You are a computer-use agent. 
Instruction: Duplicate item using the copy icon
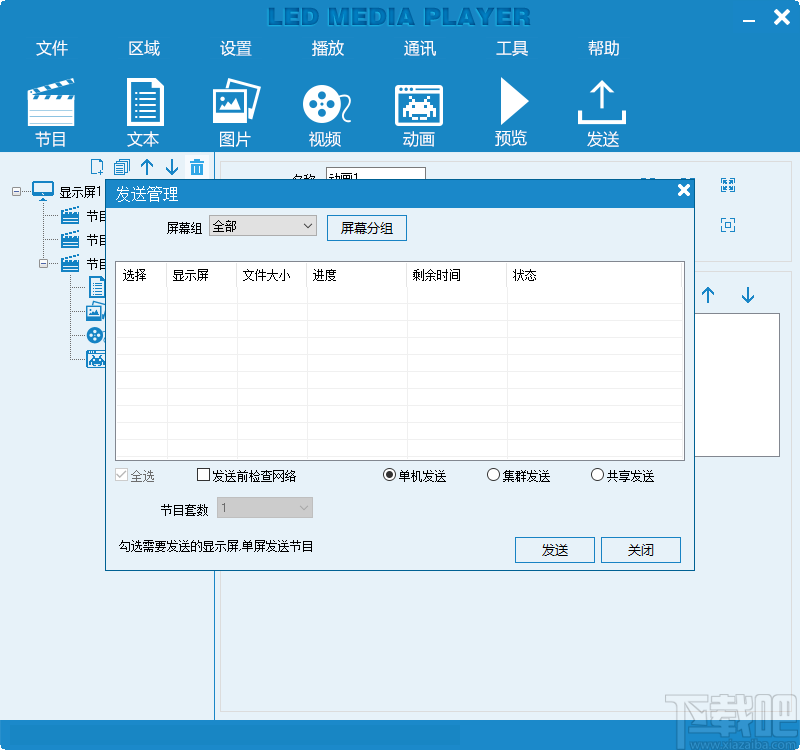(x=122, y=167)
